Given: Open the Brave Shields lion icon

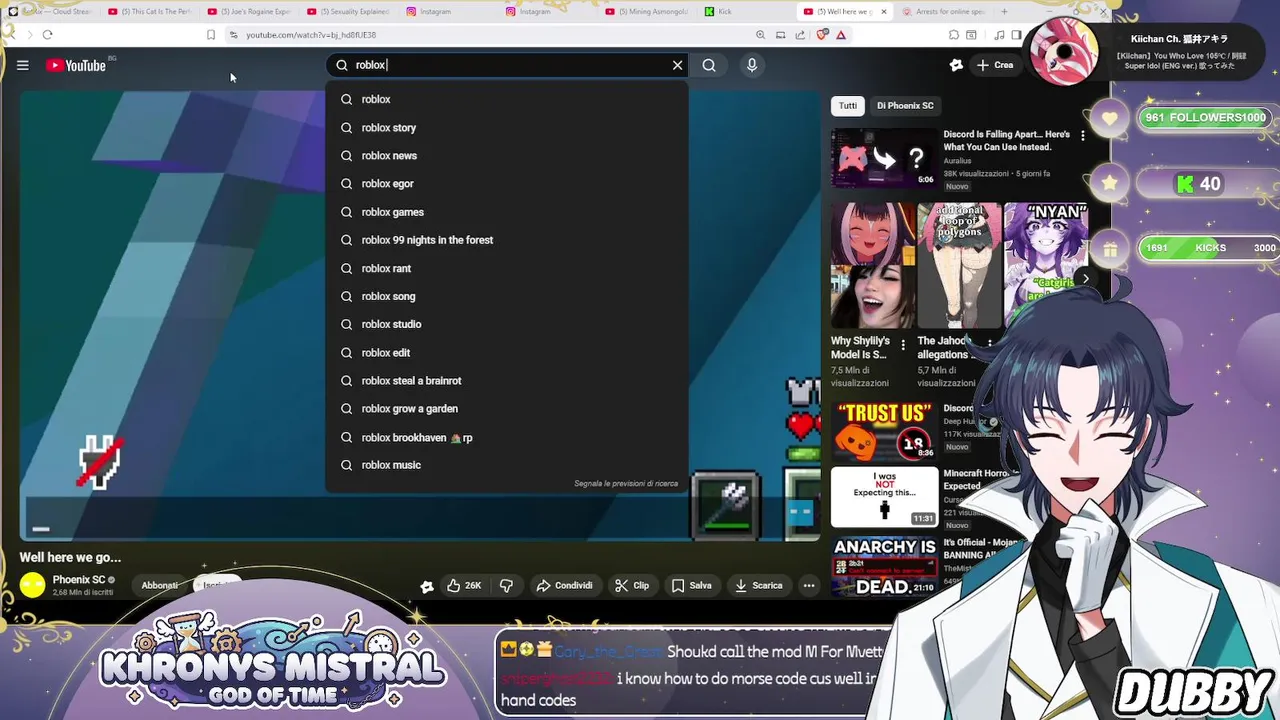Looking at the screenshot, I should [822, 35].
